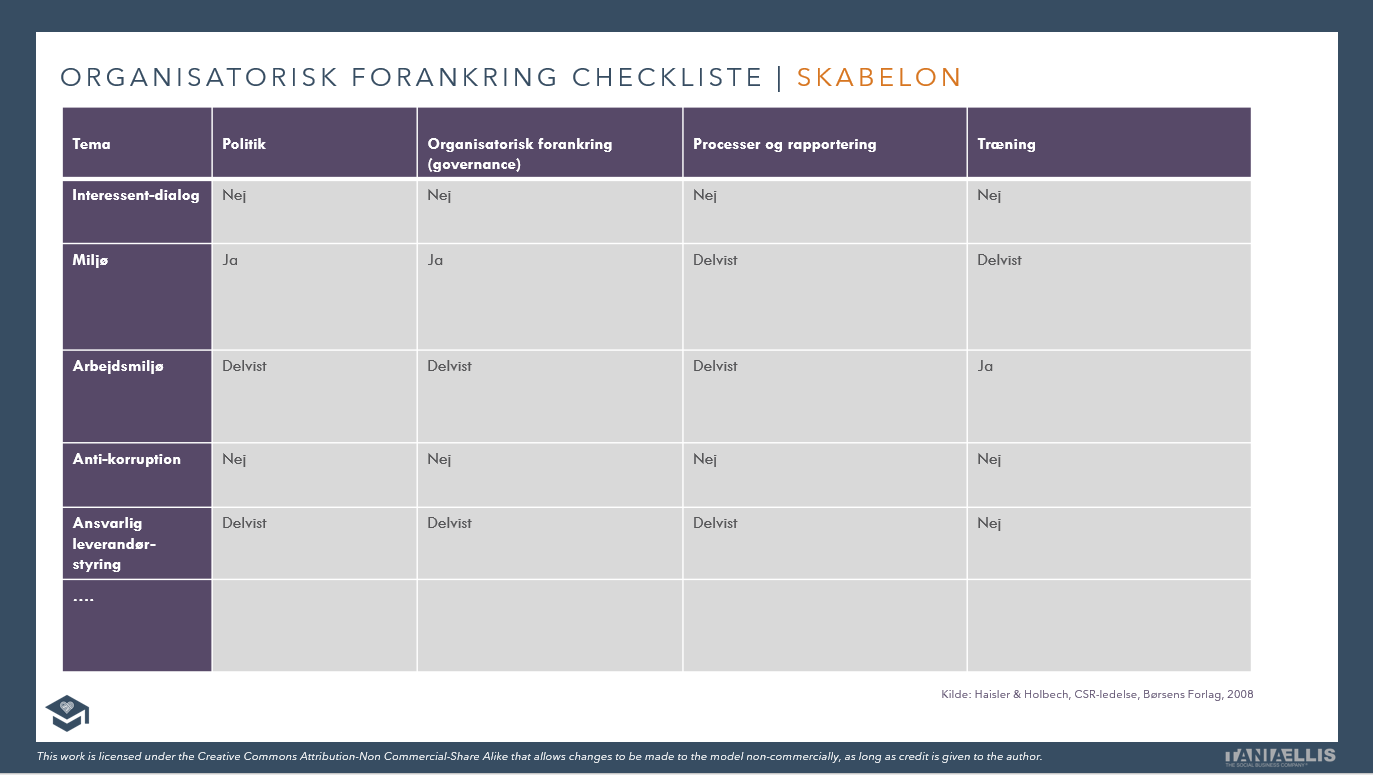1373x775 pixels.
Task: Select the Arbejdsmiljø row label
Action: 118,366
